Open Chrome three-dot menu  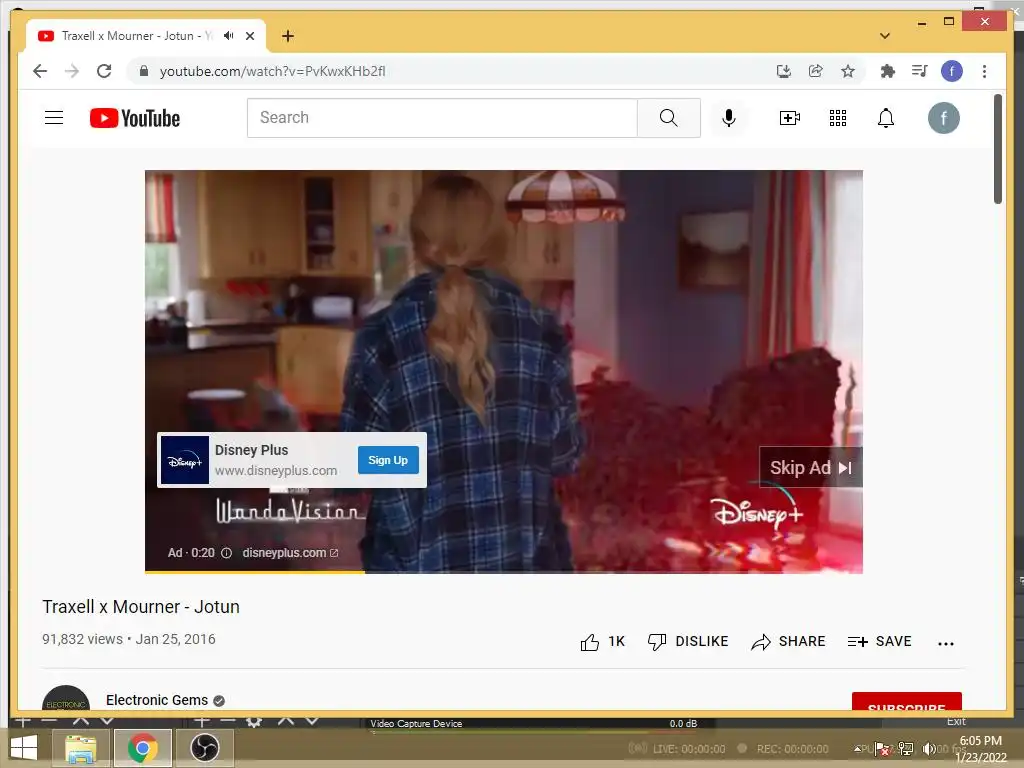[984, 71]
